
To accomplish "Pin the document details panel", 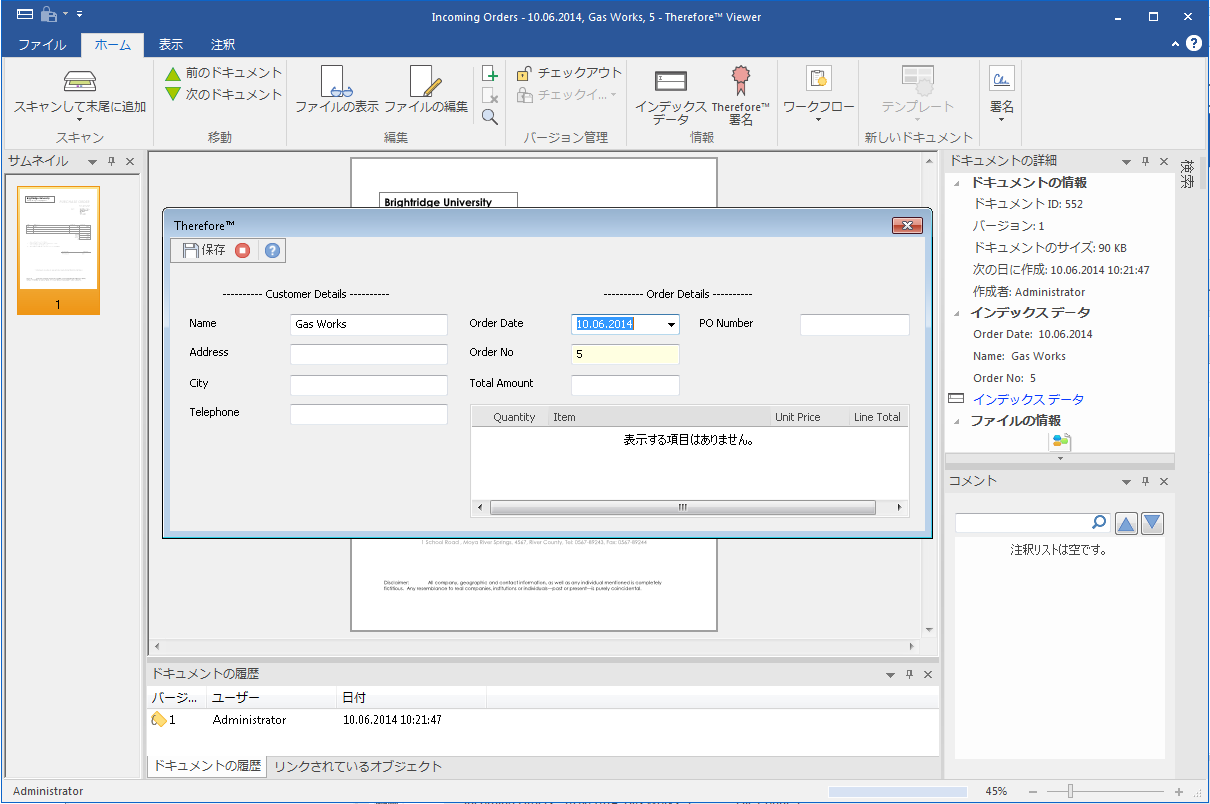I will pyautogui.click(x=1146, y=161).
